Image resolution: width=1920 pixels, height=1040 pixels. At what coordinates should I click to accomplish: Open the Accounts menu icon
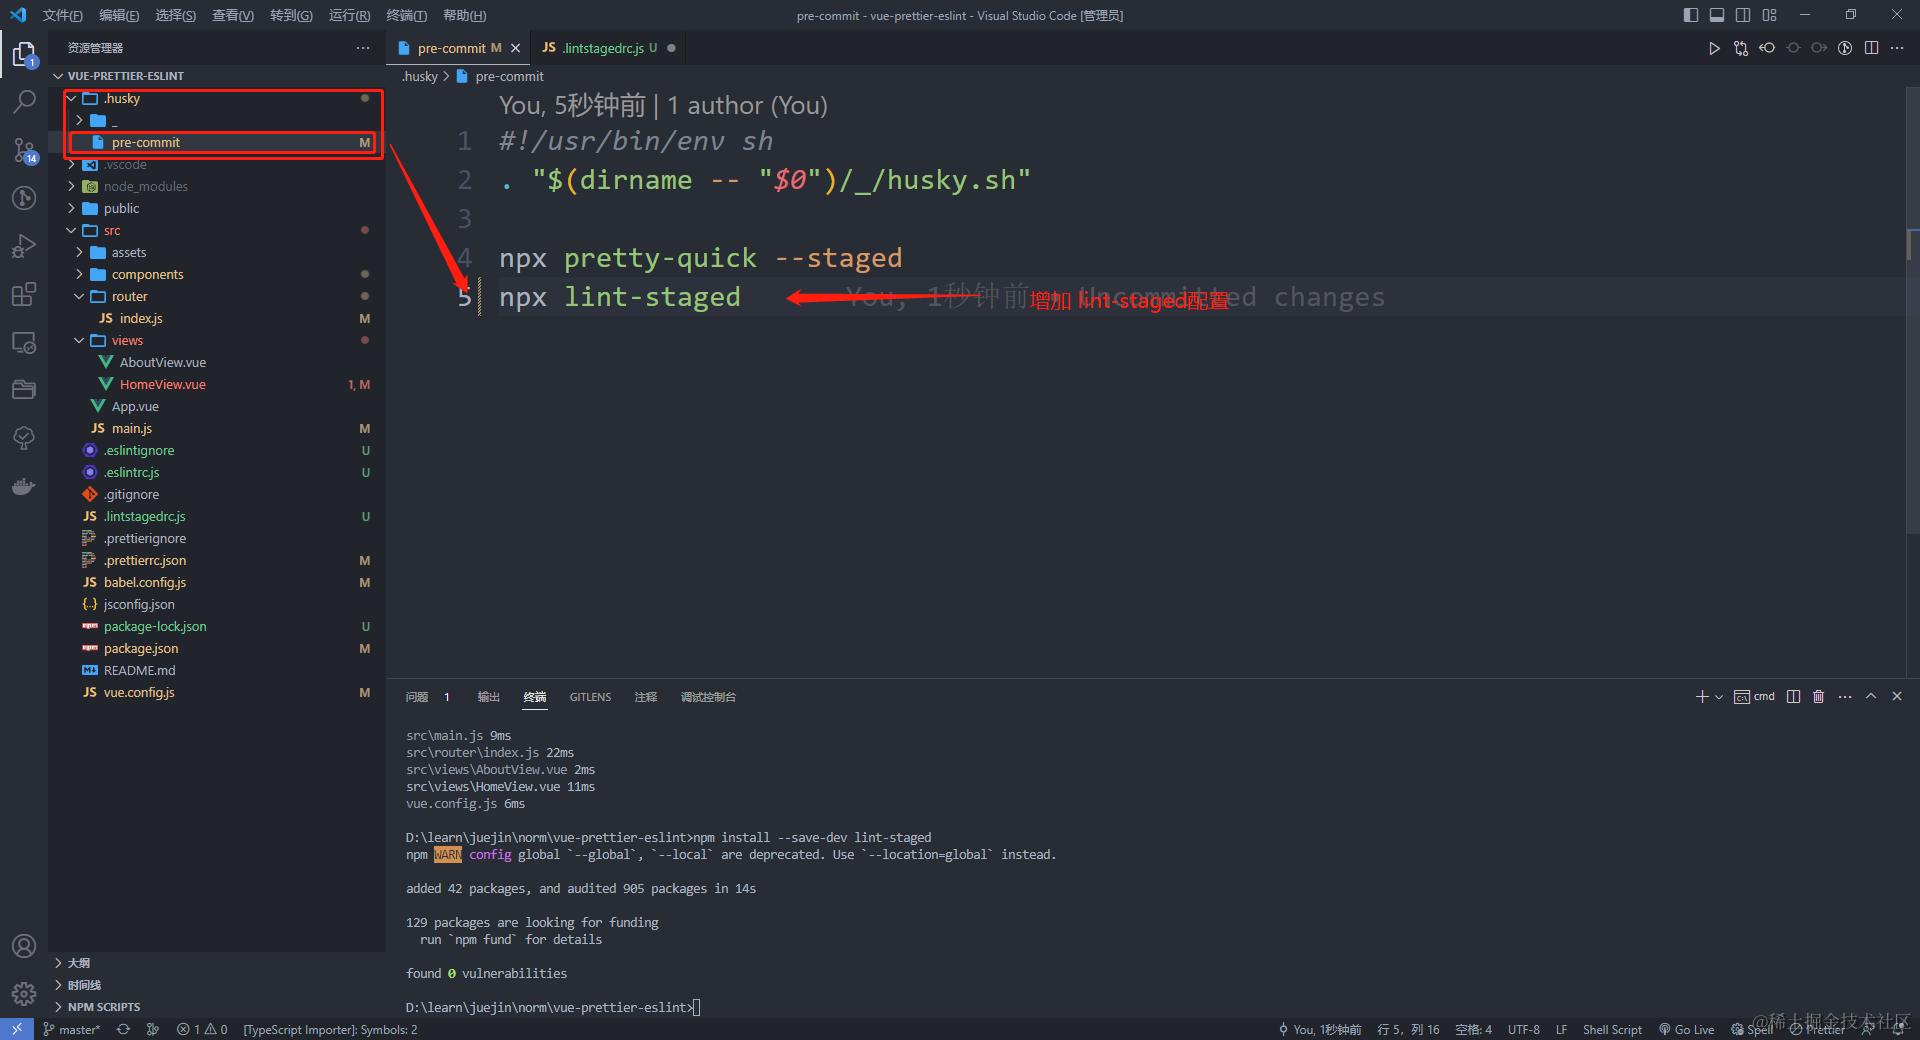[24, 946]
